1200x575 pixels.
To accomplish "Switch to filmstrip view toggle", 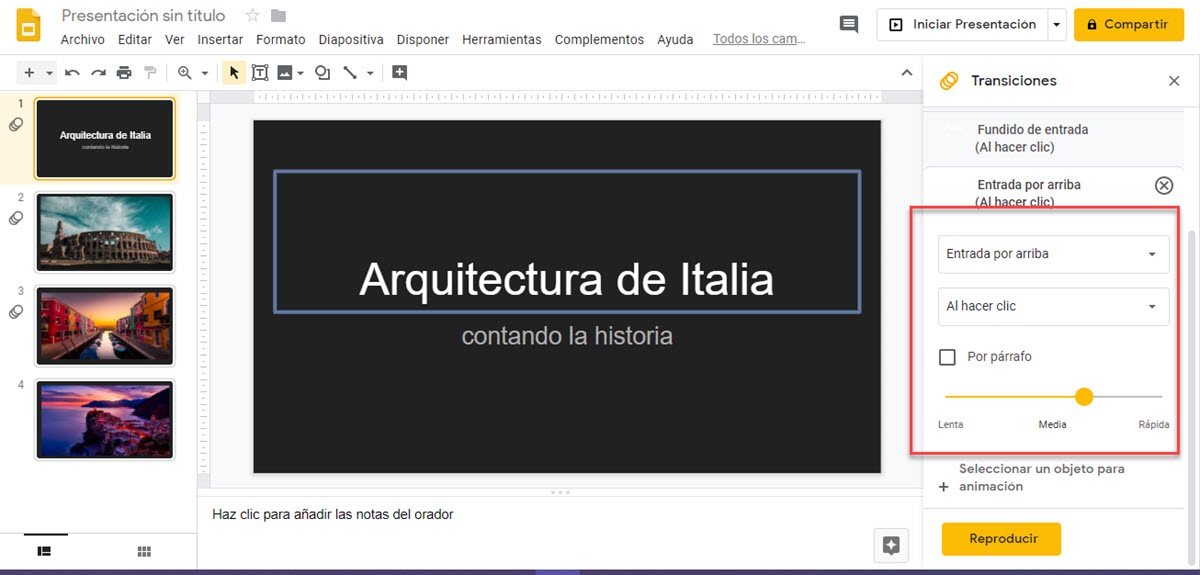I will pos(44,551).
